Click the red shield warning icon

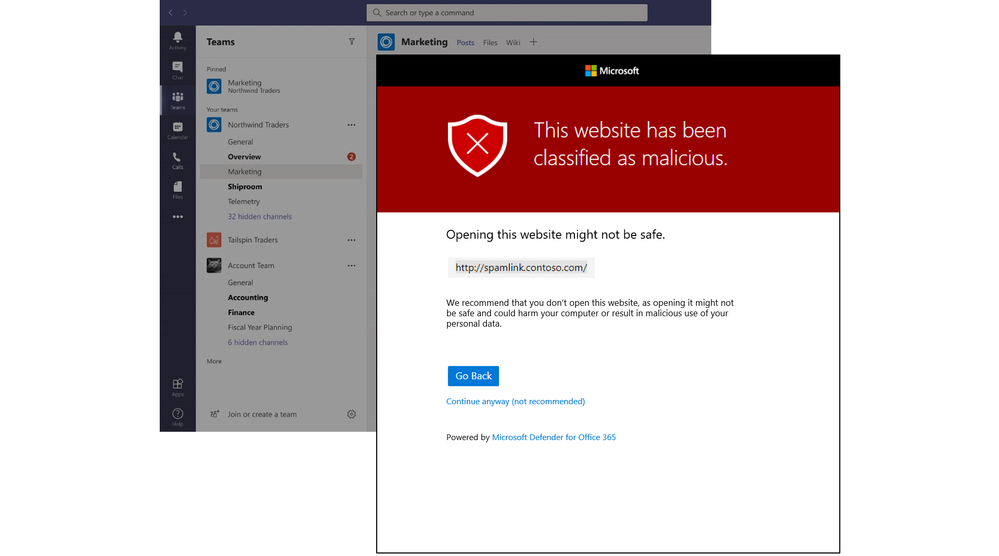click(x=477, y=145)
